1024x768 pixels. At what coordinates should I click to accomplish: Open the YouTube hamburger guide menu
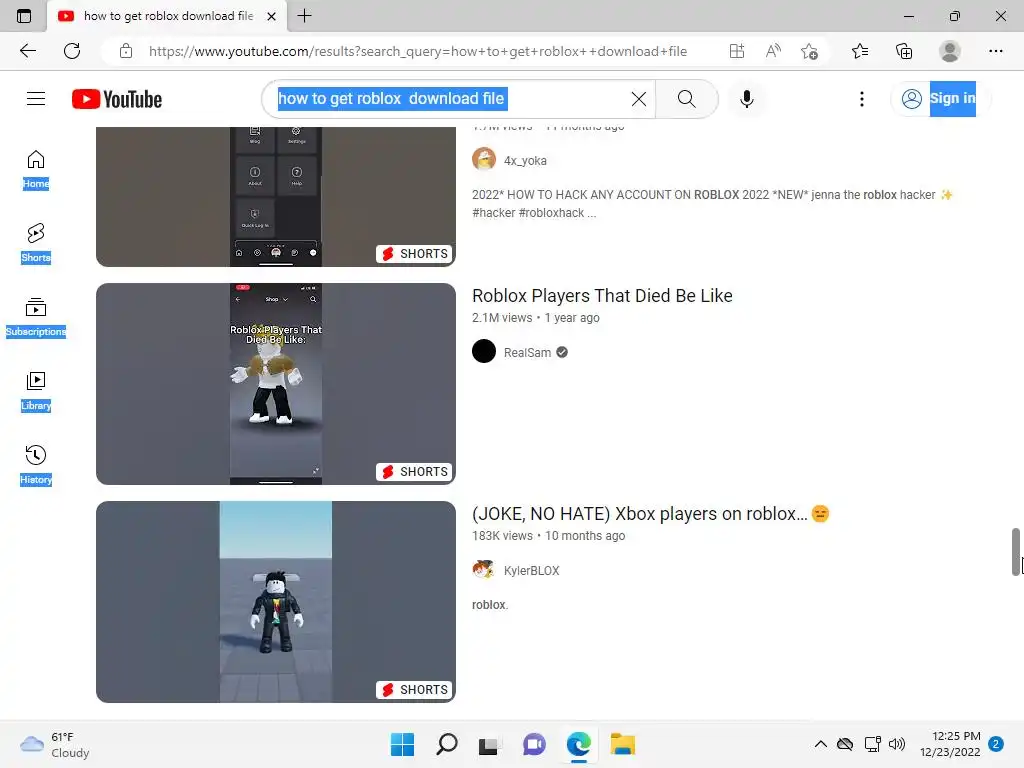tap(36, 99)
